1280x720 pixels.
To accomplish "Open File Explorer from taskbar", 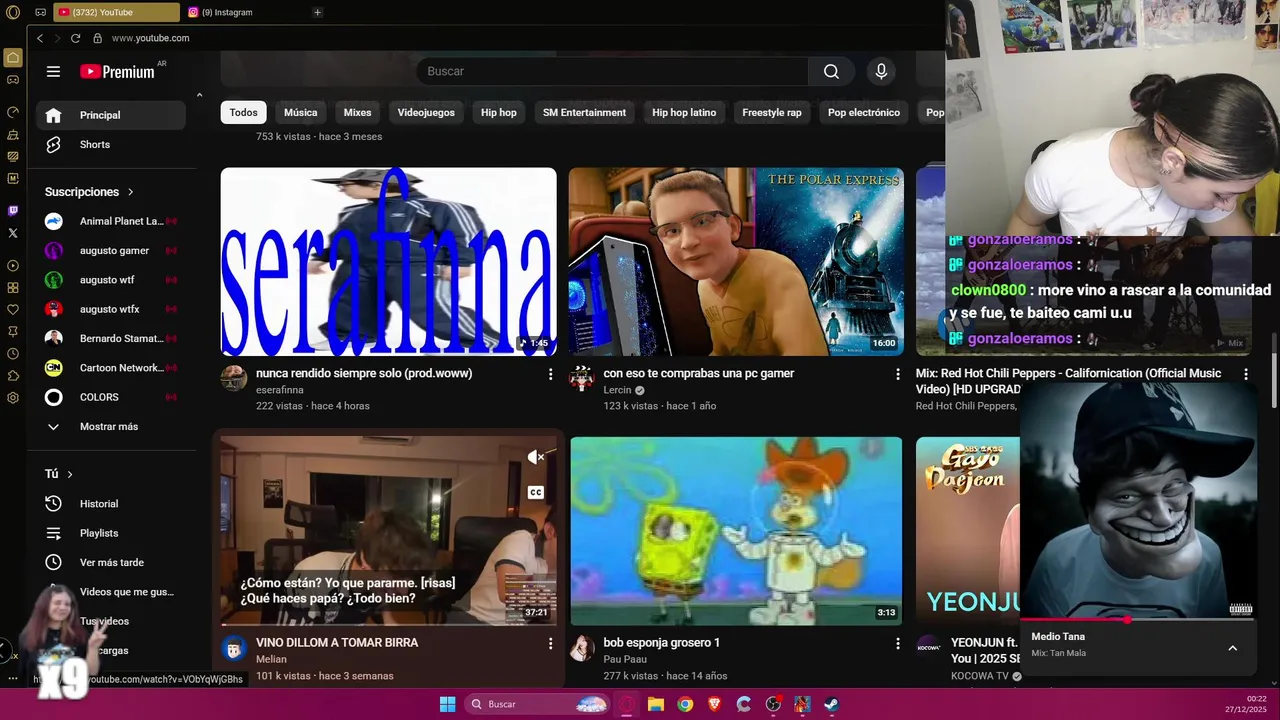I will tap(656, 704).
